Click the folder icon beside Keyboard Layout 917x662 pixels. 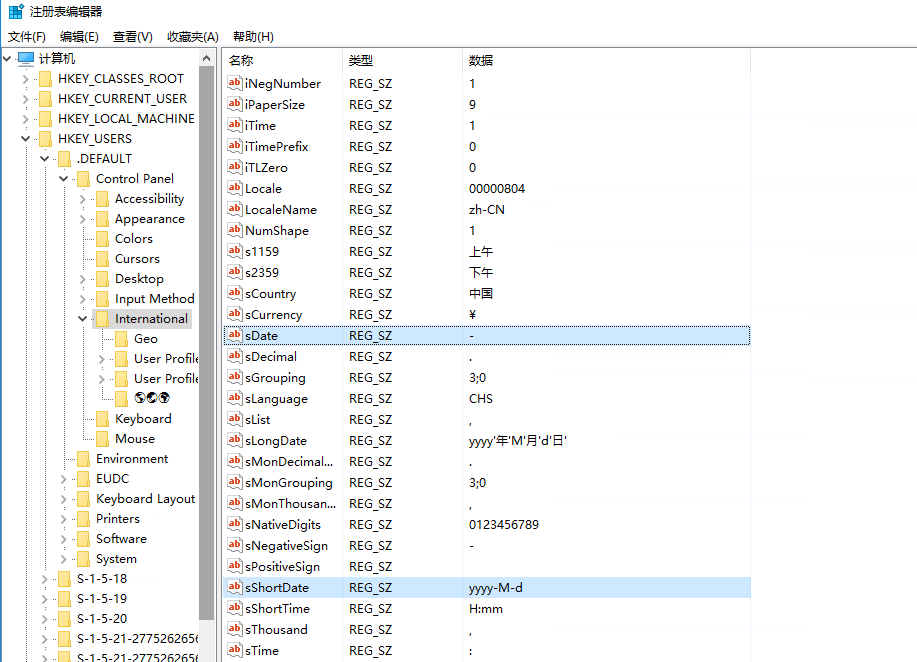[83, 499]
